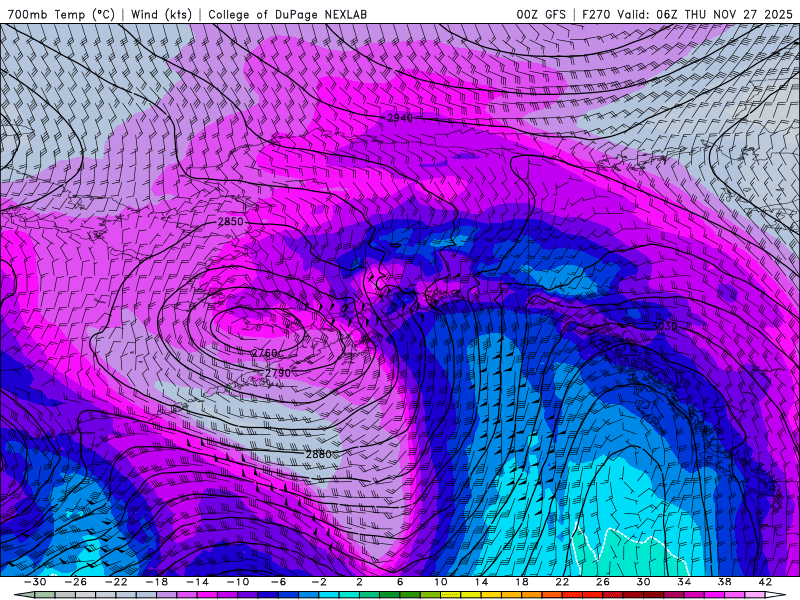800x600 pixels.
Task: Select the -2 legend value
Action: 319,582
